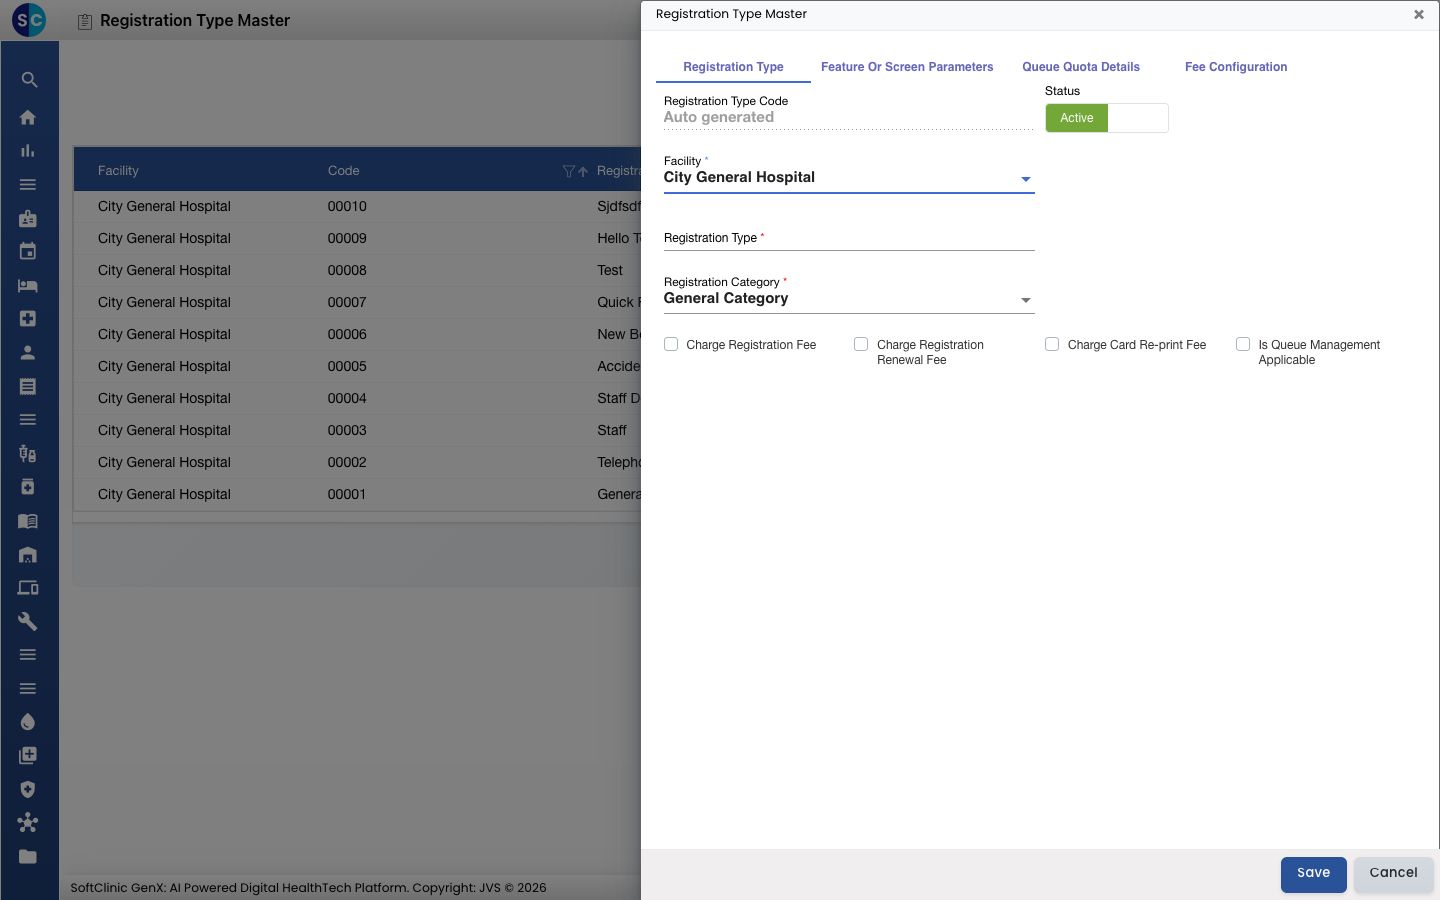The height and width of the screenshot is (900, 1440).
Task: Click the Registration Type Code field
Action: tap(849, 117)
